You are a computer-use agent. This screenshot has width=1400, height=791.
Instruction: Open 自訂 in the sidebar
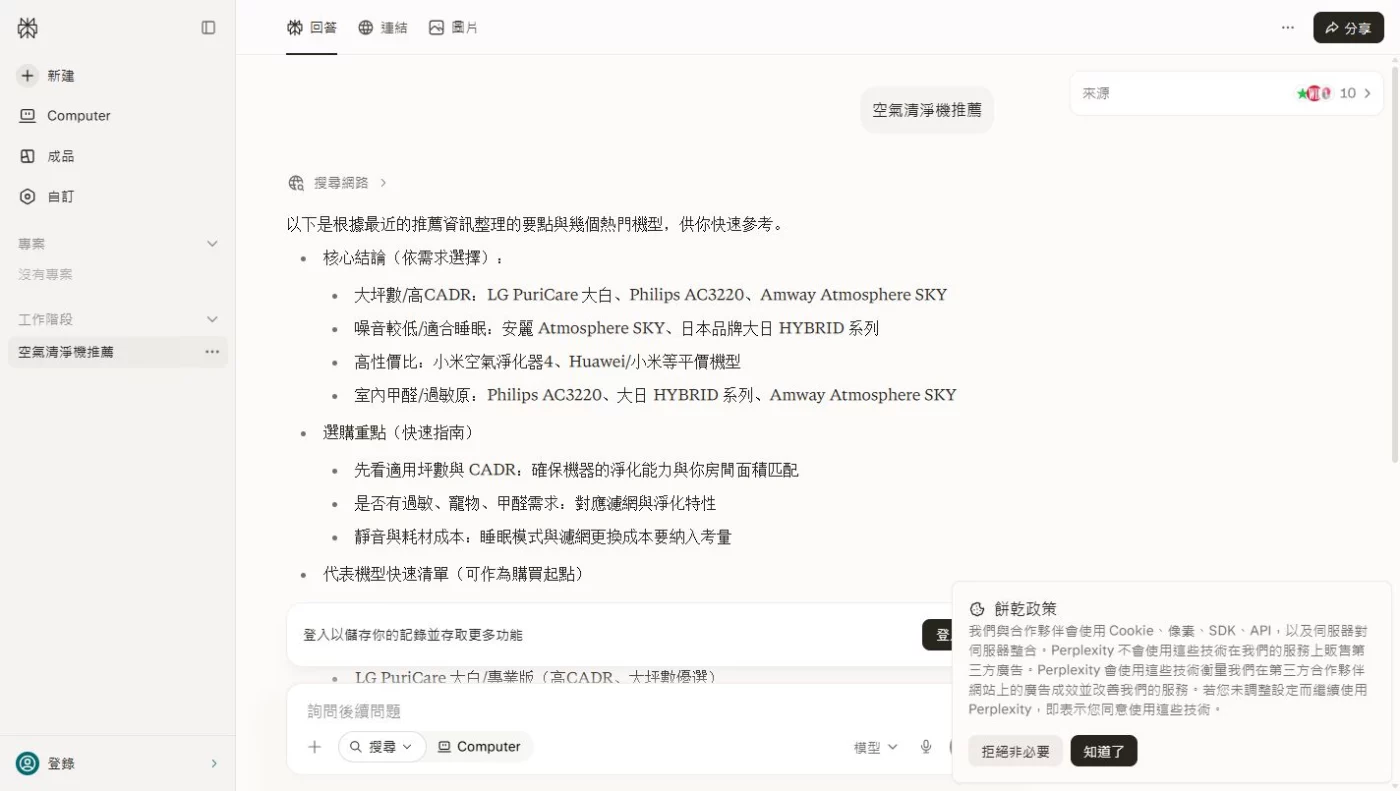47,197
